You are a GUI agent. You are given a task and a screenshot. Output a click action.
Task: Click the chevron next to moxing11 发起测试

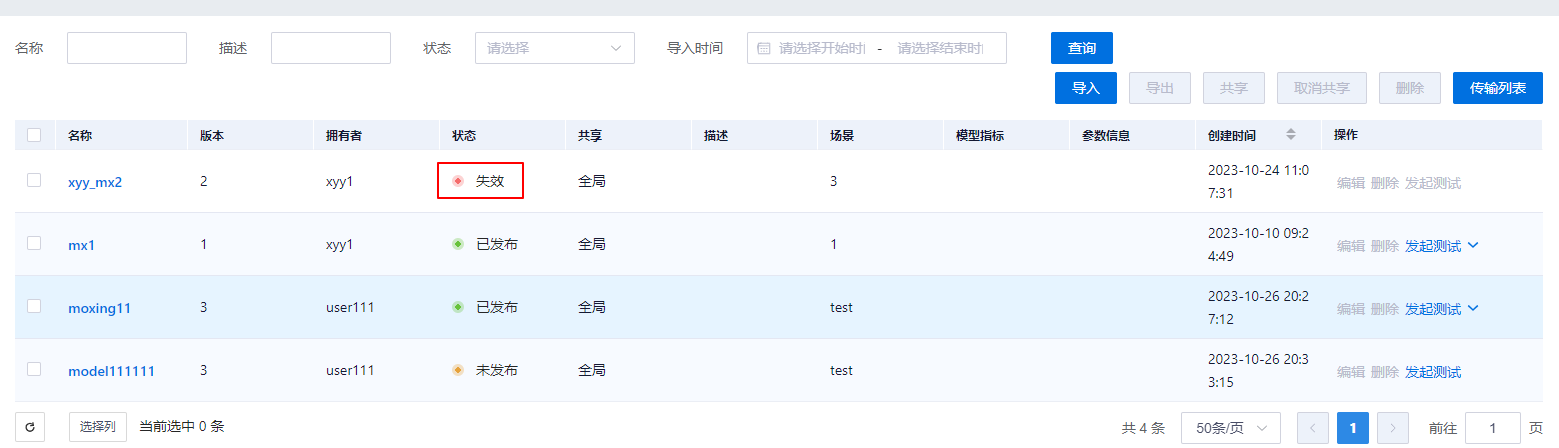(1472, 309)
